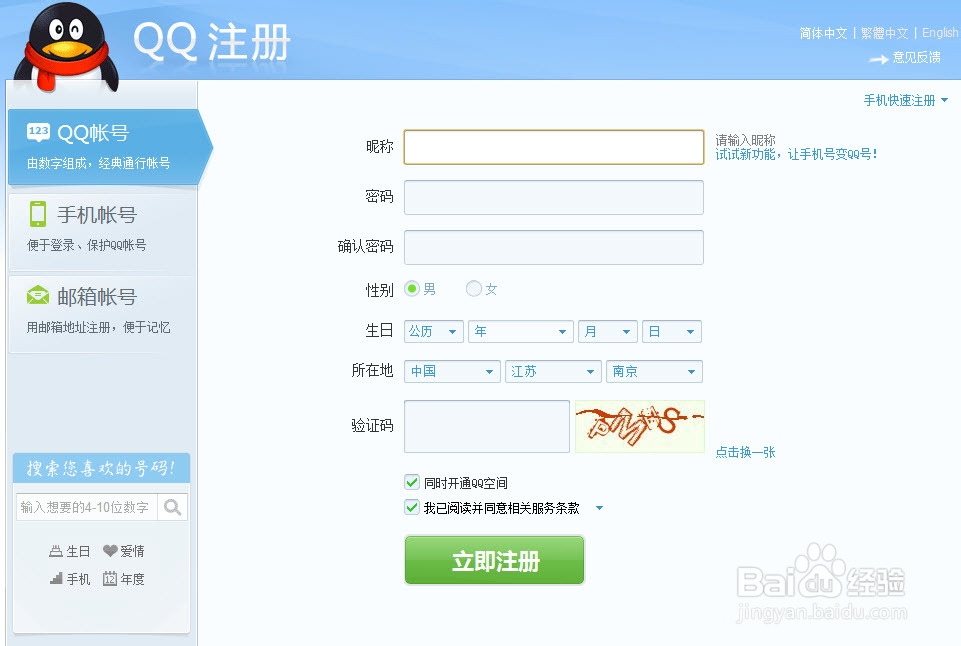The width and height of the screenshot is (961, 646).
Task: Open the 意见反馈 feedback link
Action: (x=916, y=57)
